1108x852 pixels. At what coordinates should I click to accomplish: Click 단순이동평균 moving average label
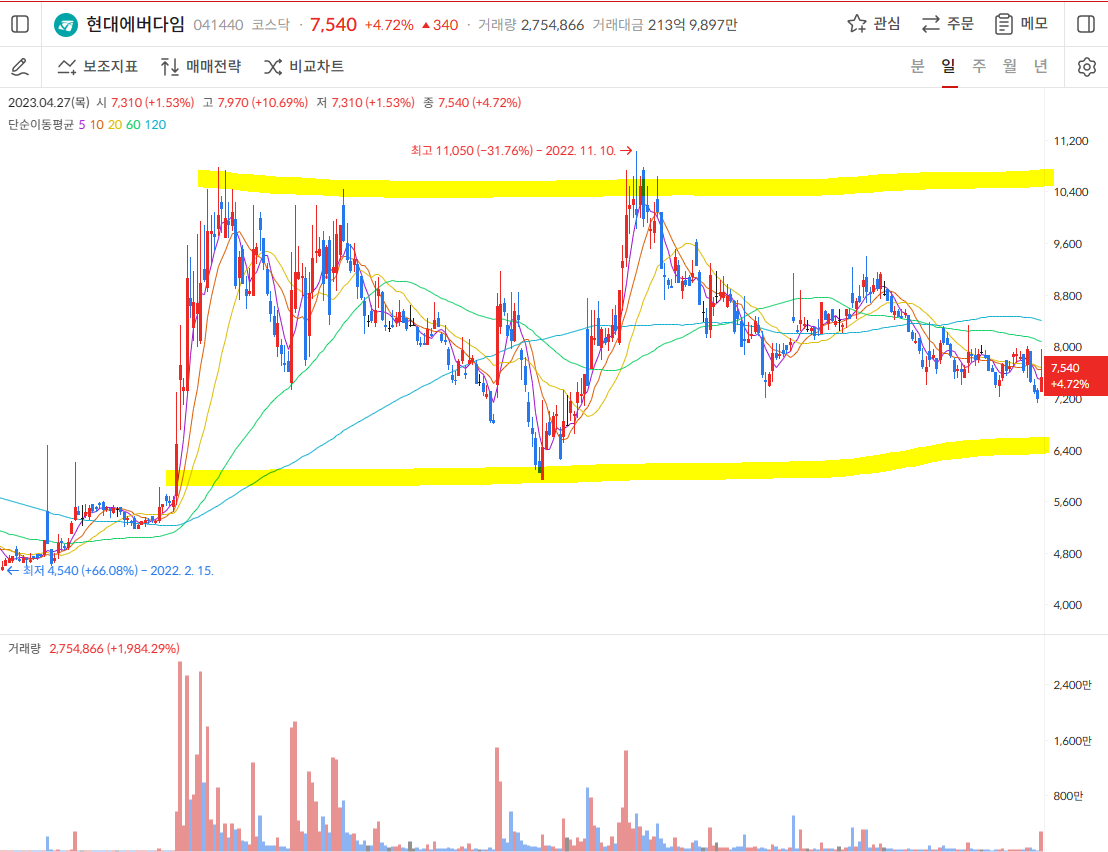(x=41, y=125)
